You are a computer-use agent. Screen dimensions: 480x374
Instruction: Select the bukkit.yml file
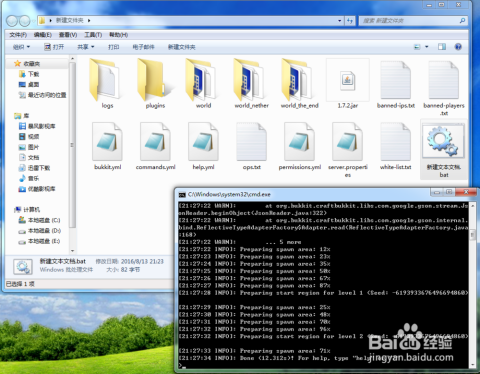(x=107, y=141)
